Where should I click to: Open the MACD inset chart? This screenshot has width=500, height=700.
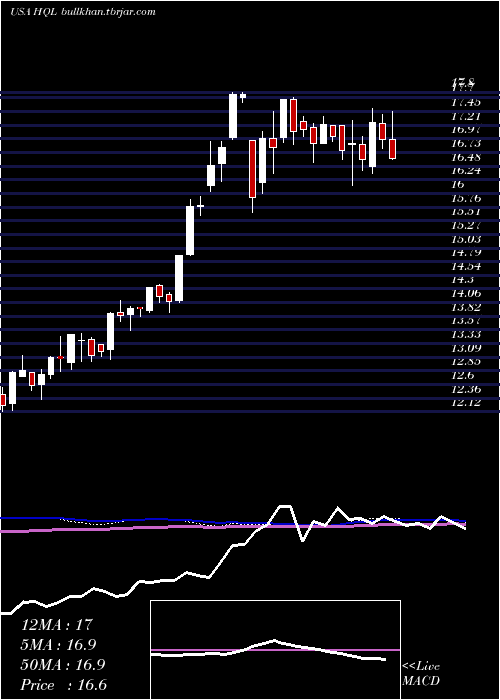(275, 650)
